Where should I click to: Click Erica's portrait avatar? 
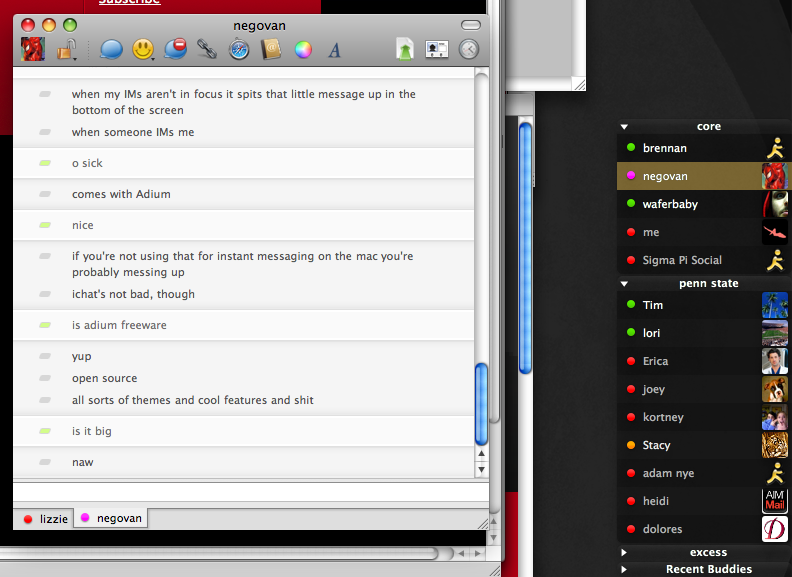[x=775, y=361]
